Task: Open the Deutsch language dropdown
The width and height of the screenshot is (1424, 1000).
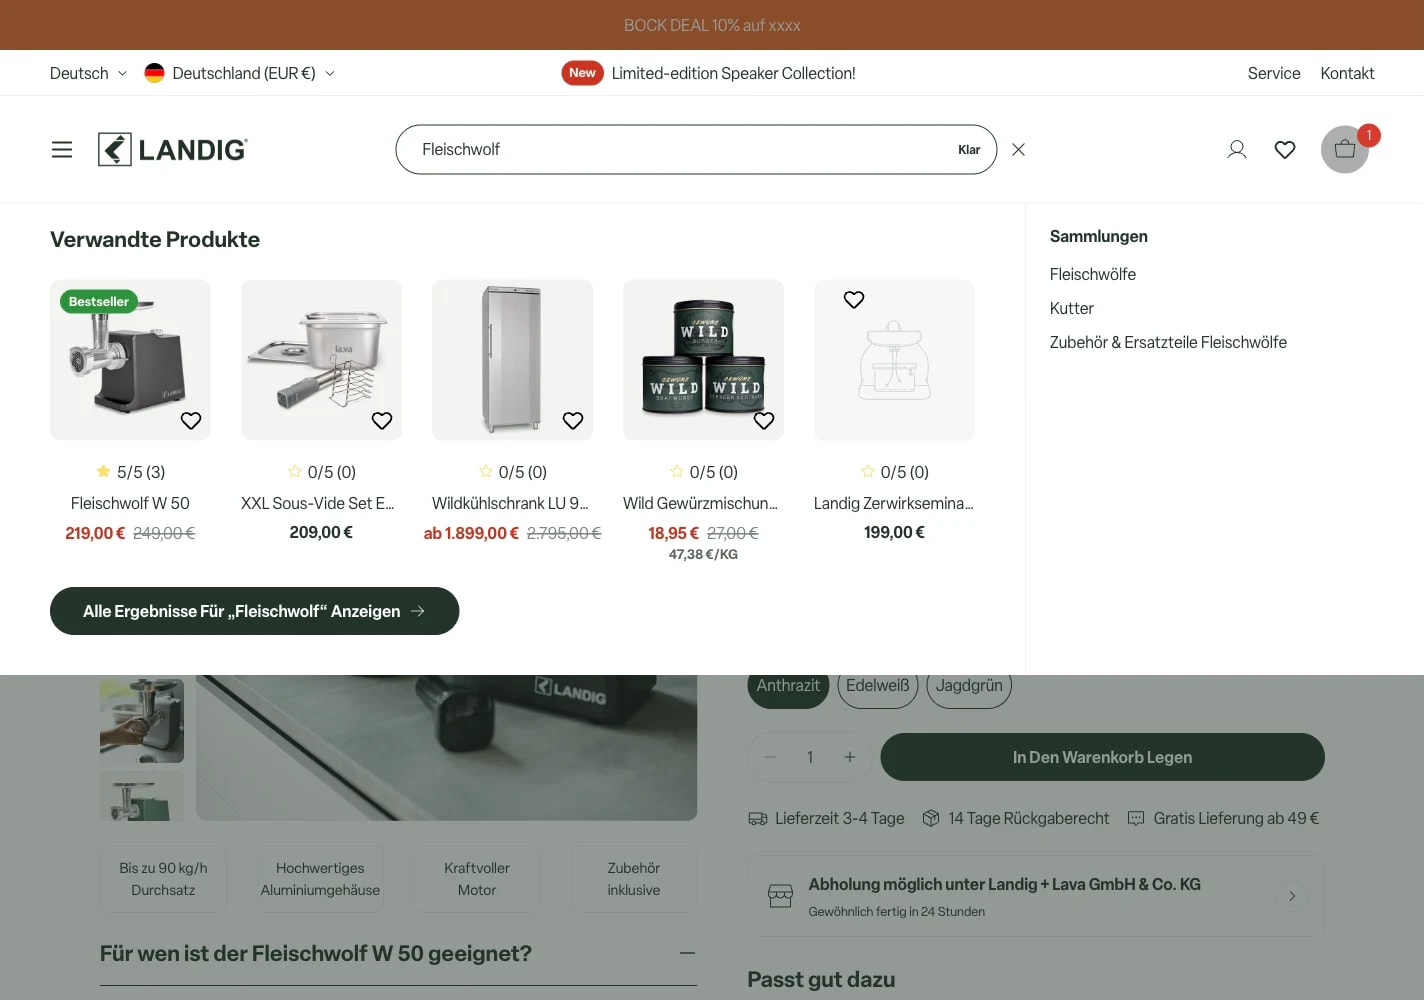Action: (x=88, y=73)
